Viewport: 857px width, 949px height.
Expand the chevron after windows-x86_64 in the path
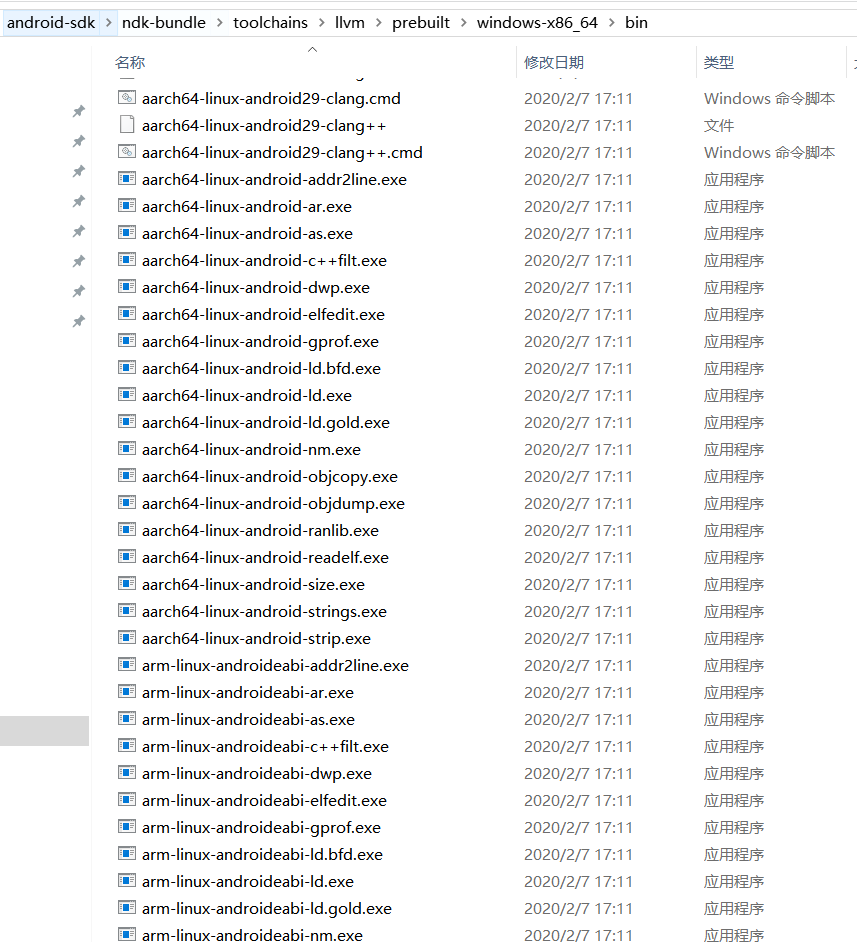point(612,23)
